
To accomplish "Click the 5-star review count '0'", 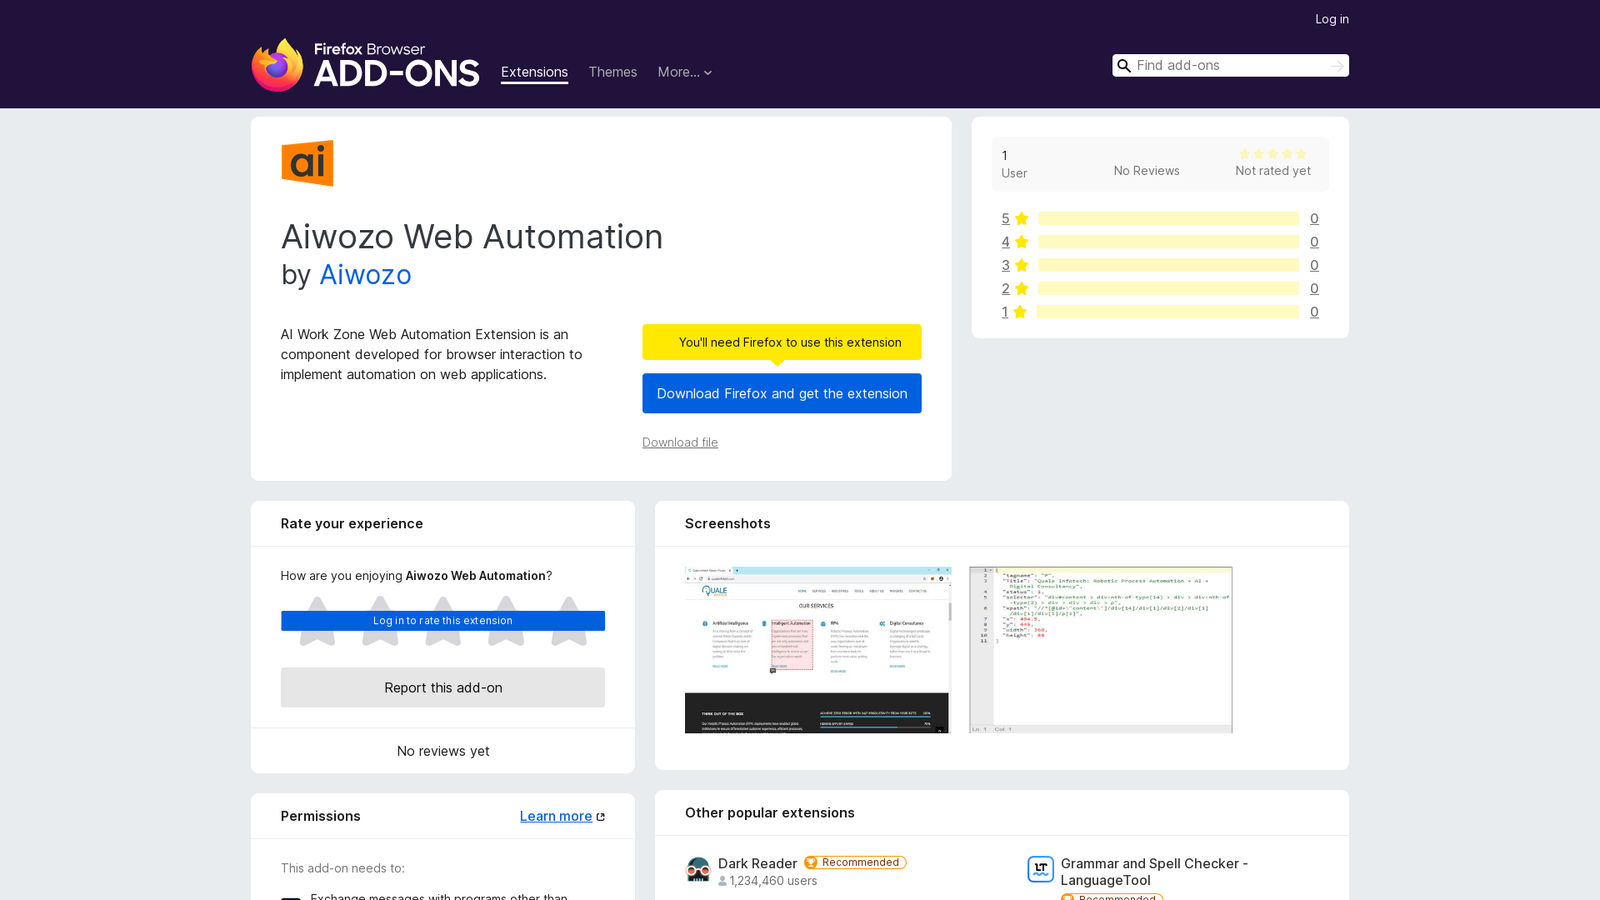I will [x=1314, y=219].
